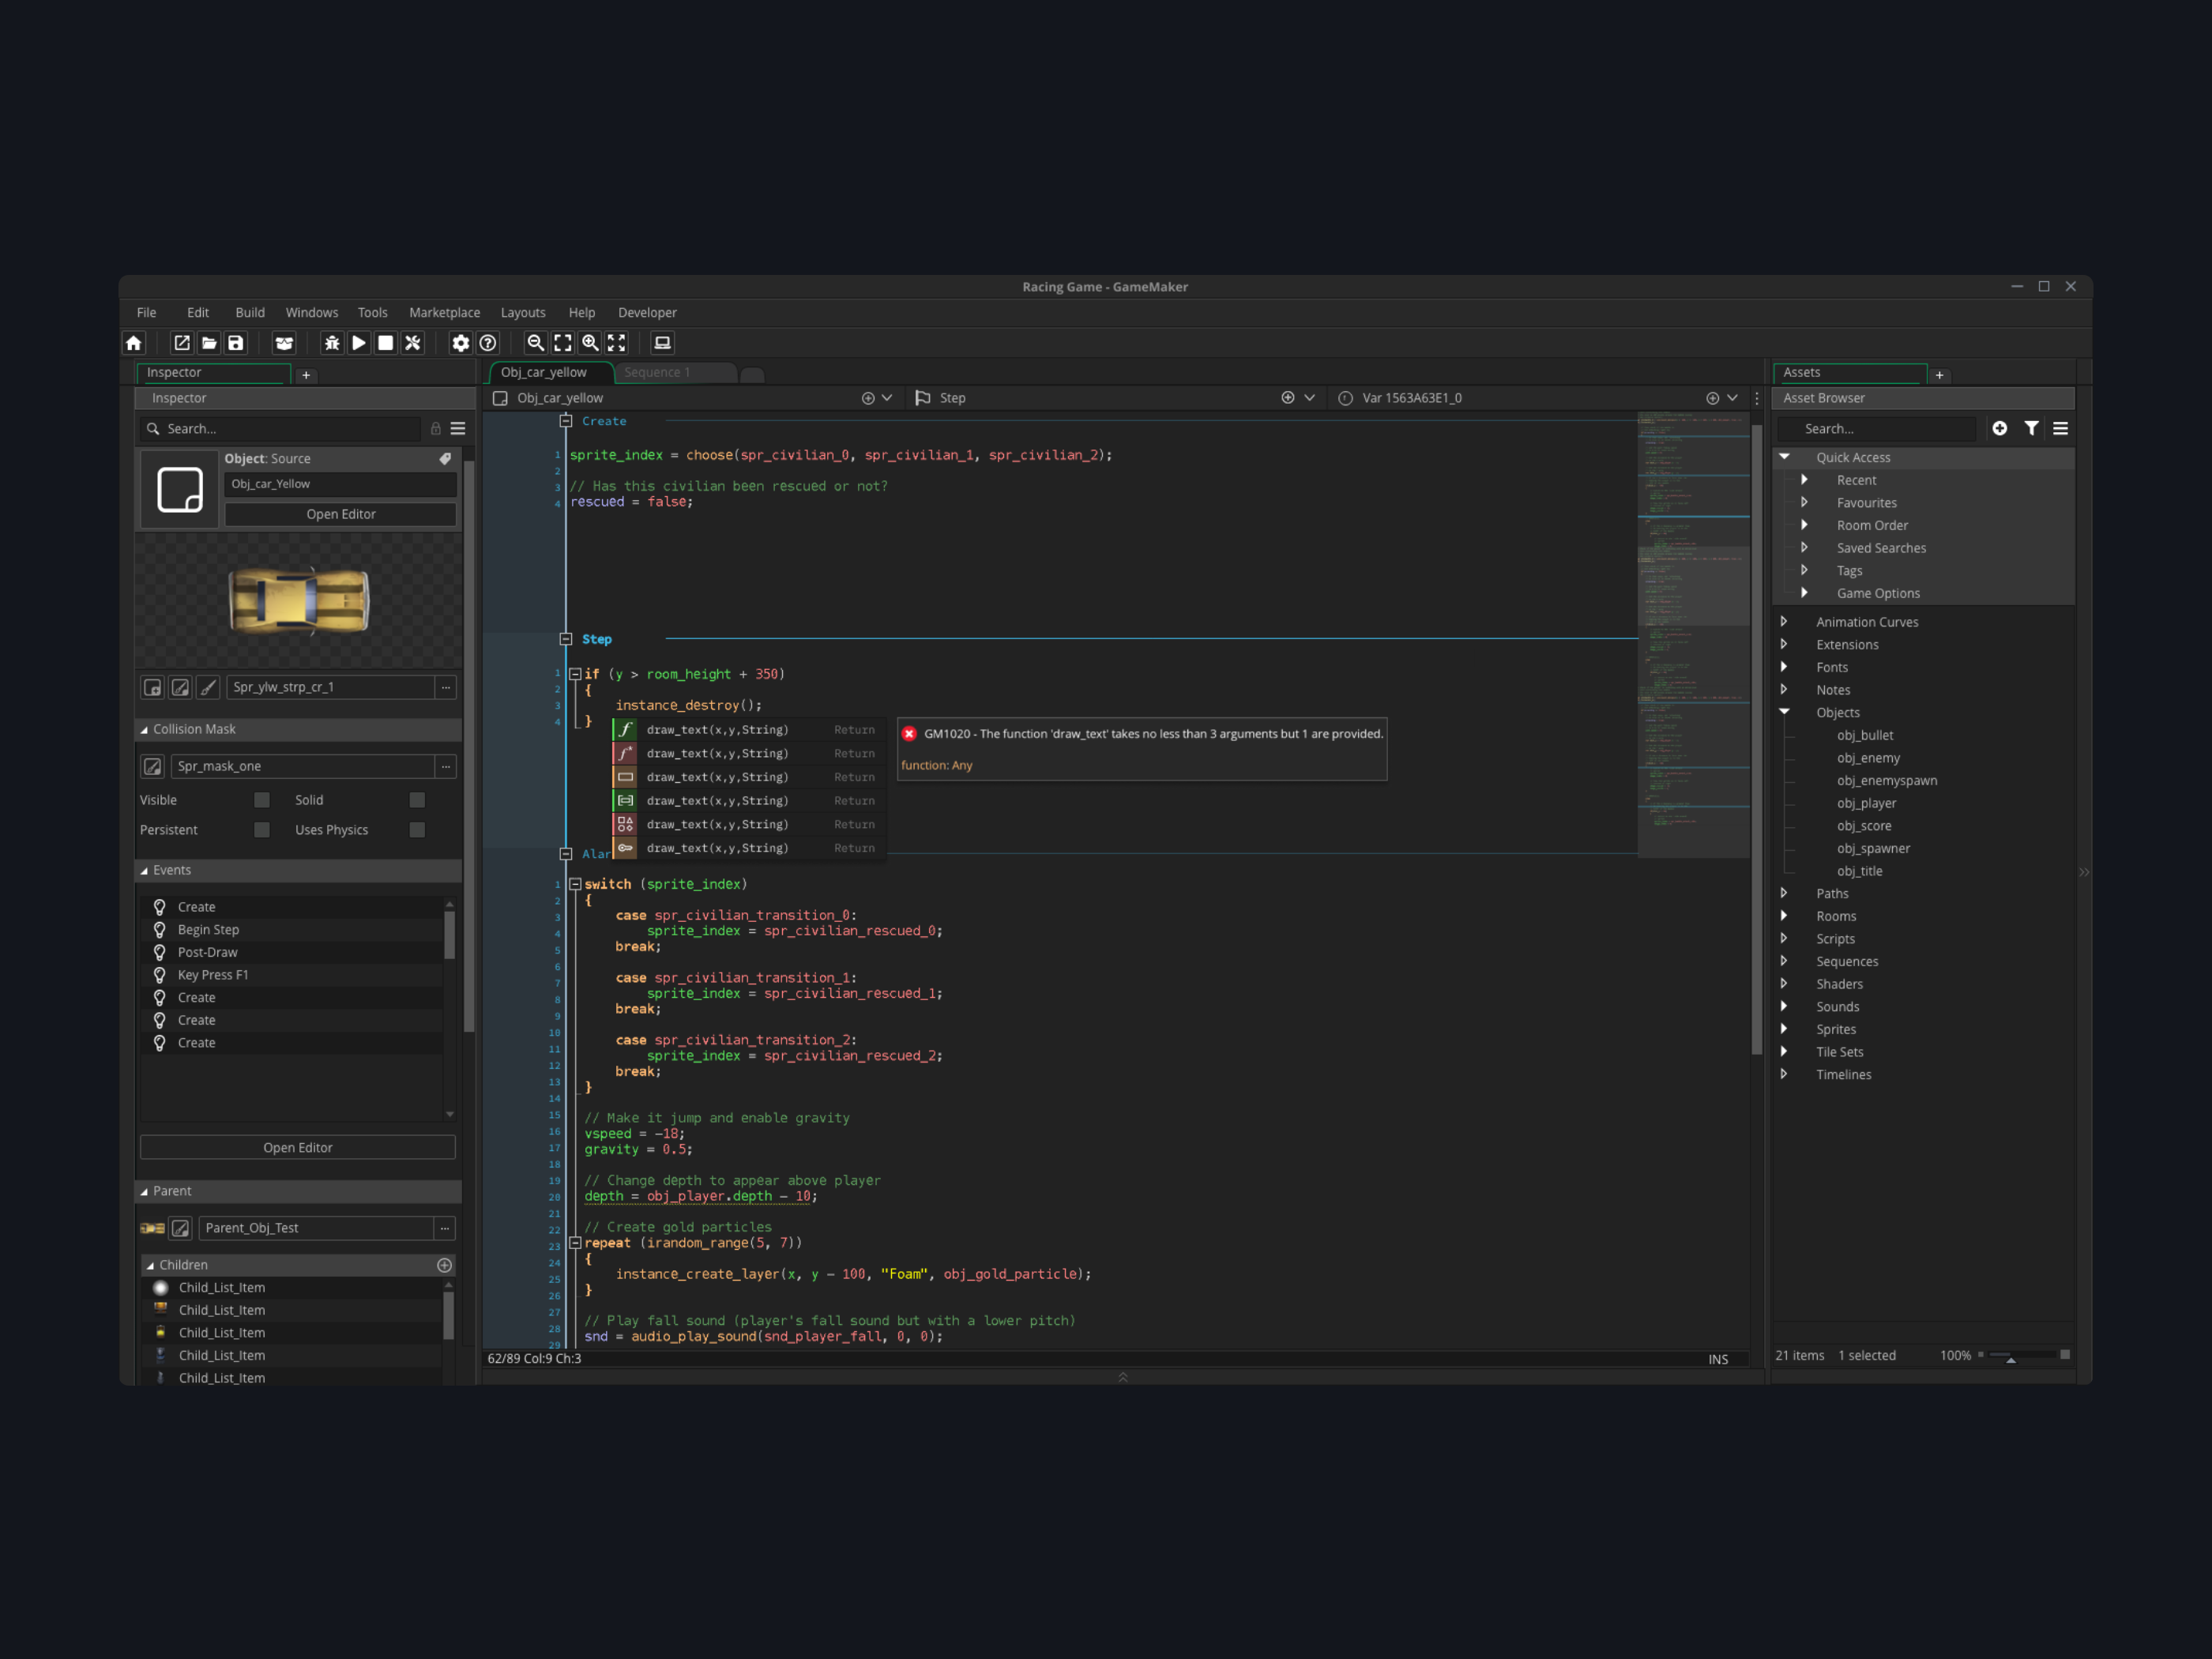Viewport: 2212px width, 1659px height.
Task: Enable the Solid checkbox
Action: tap(417, 800)
